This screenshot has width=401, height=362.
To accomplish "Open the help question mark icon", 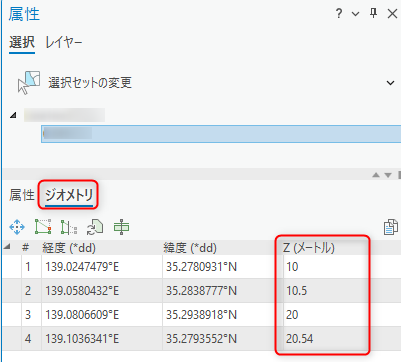I will click(339, 14).
